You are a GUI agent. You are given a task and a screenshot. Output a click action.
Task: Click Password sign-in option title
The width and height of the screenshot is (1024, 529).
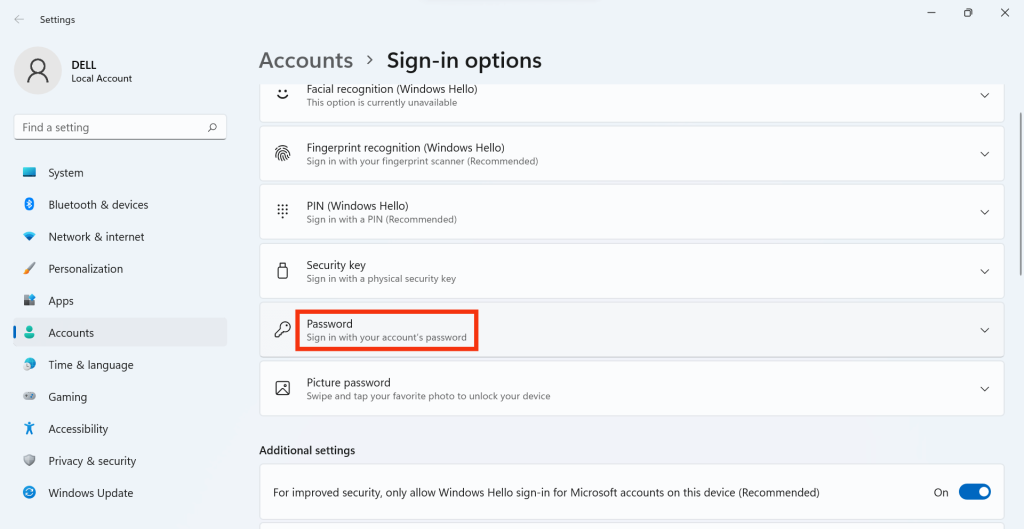tap(330, 323)
